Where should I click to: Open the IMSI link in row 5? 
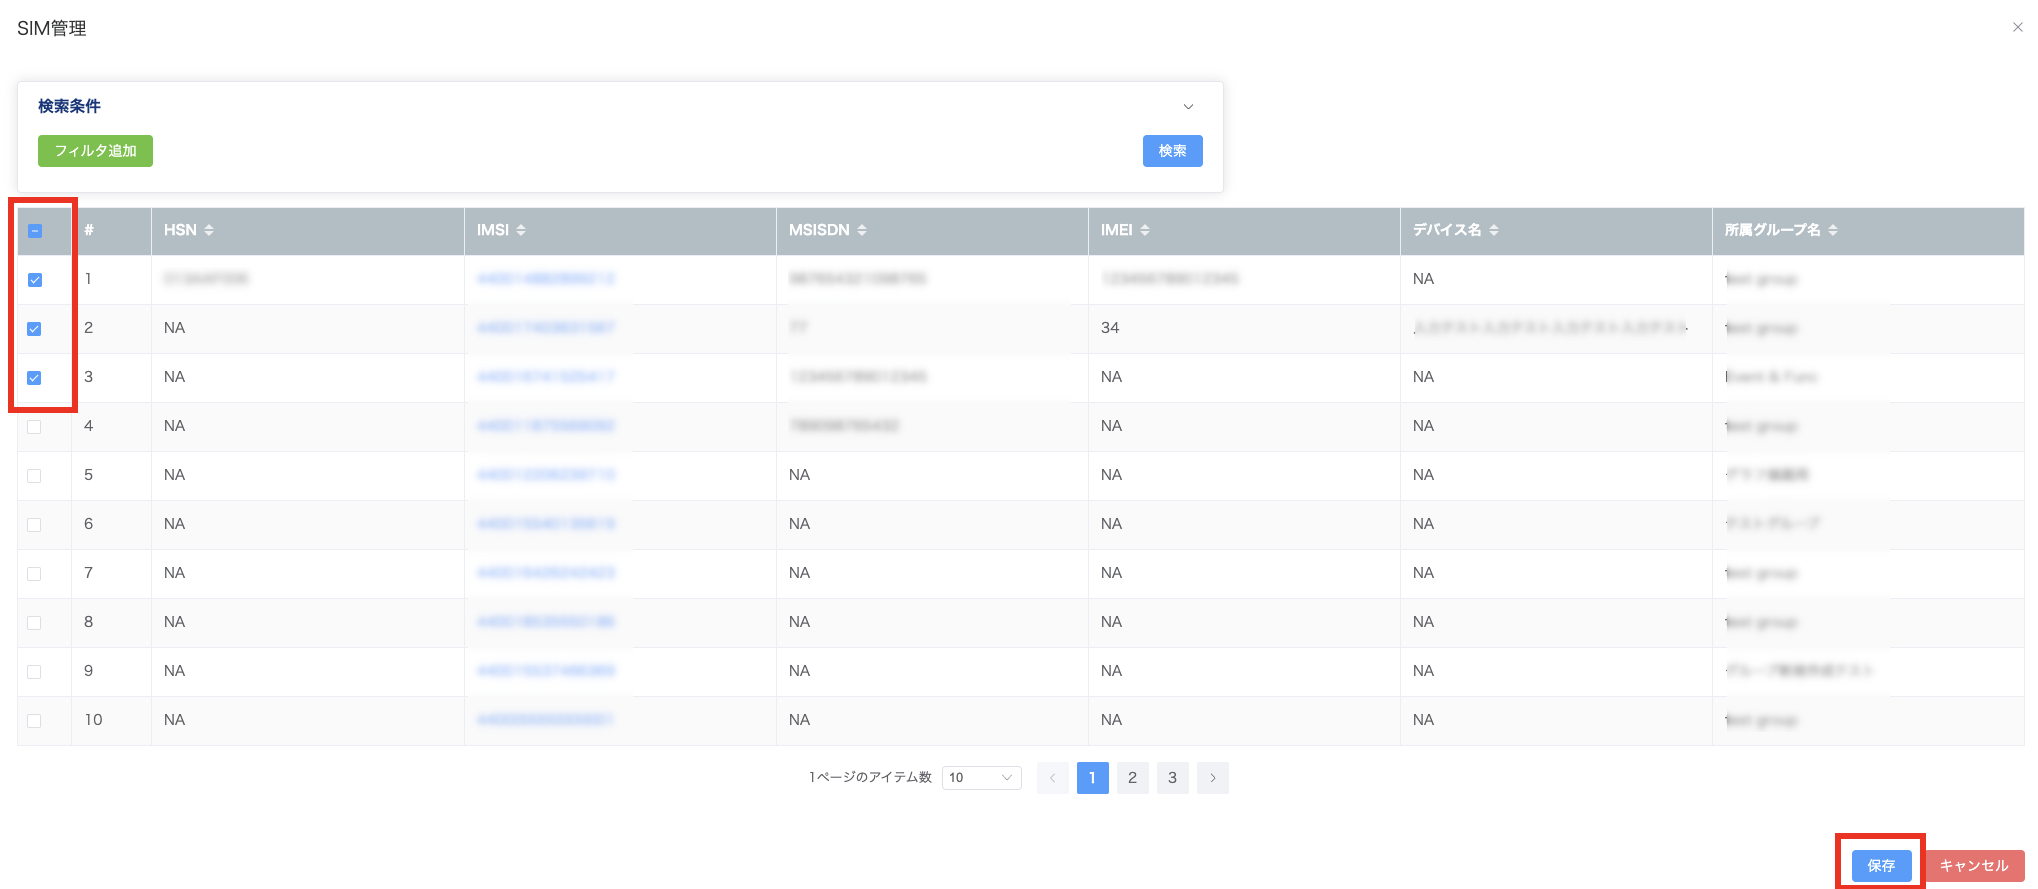[x=546, y=475]
